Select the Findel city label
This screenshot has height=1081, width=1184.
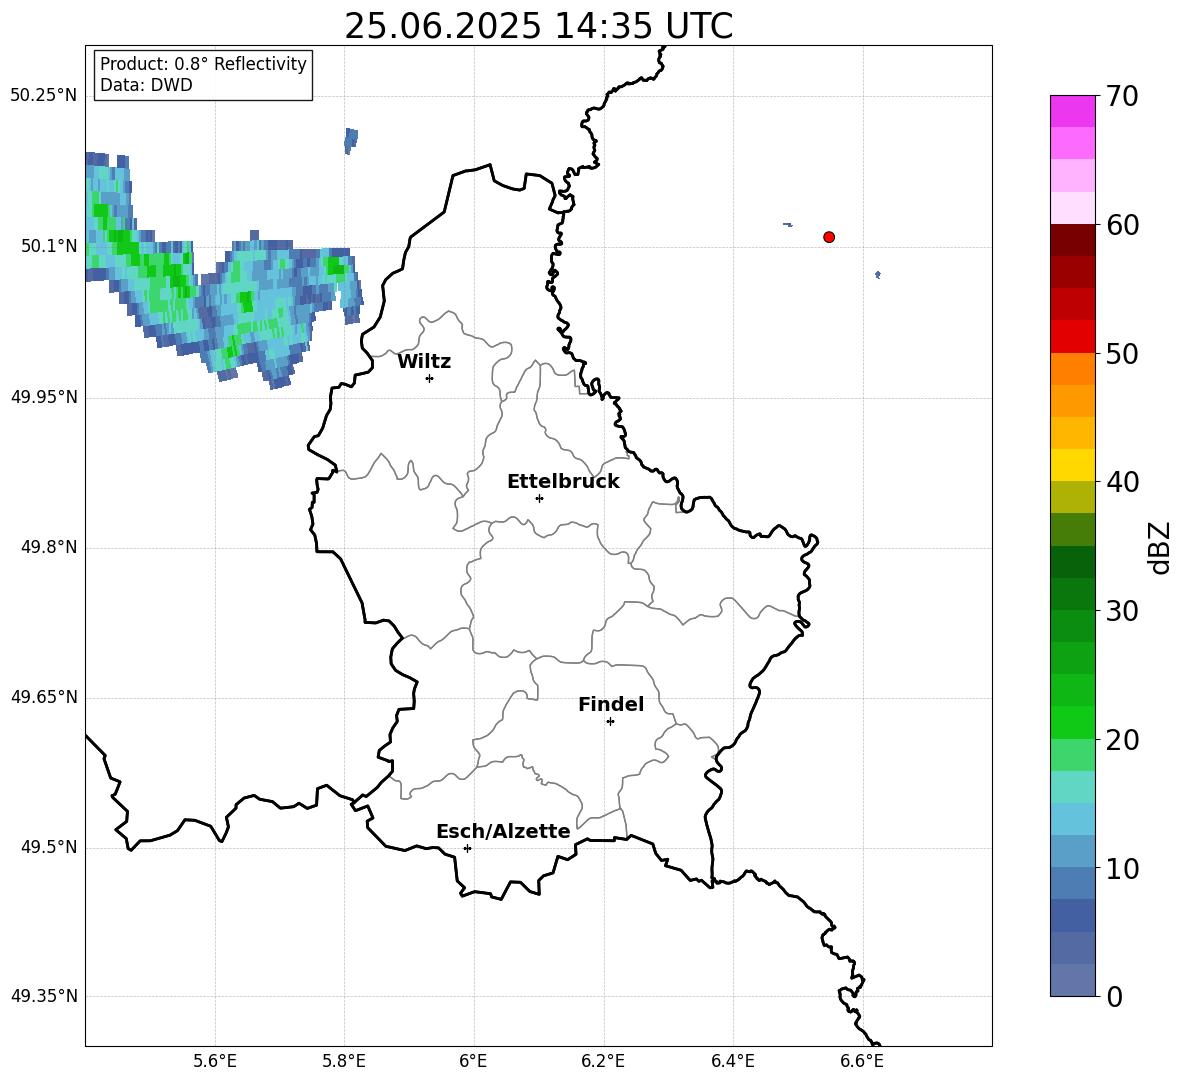point(611,704)
